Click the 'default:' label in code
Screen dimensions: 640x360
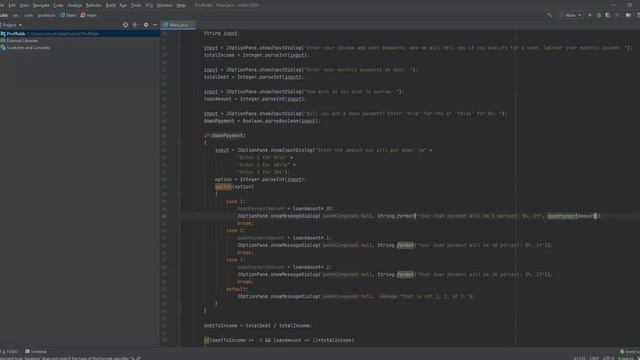[237, 289]
